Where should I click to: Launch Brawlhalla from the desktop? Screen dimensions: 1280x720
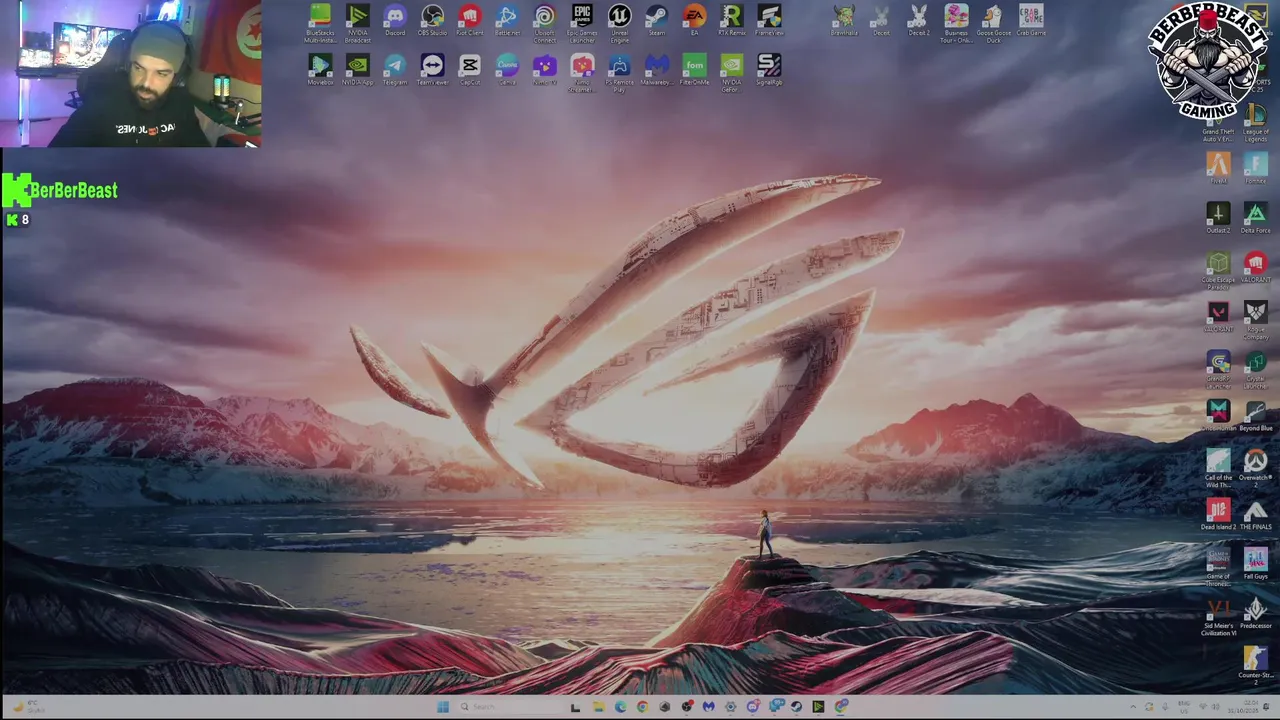[x=844, y=21]
